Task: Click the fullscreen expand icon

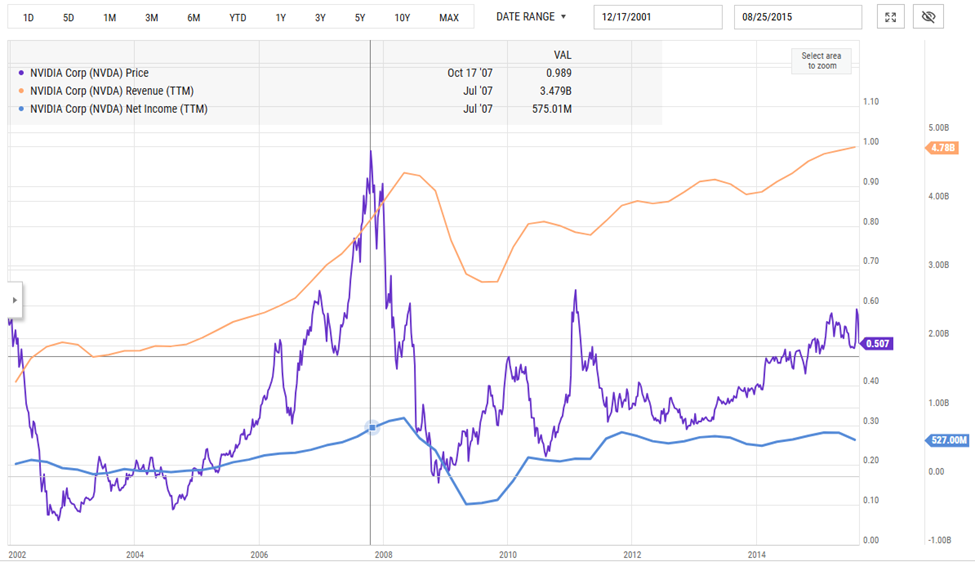Action: pos(890,17)
